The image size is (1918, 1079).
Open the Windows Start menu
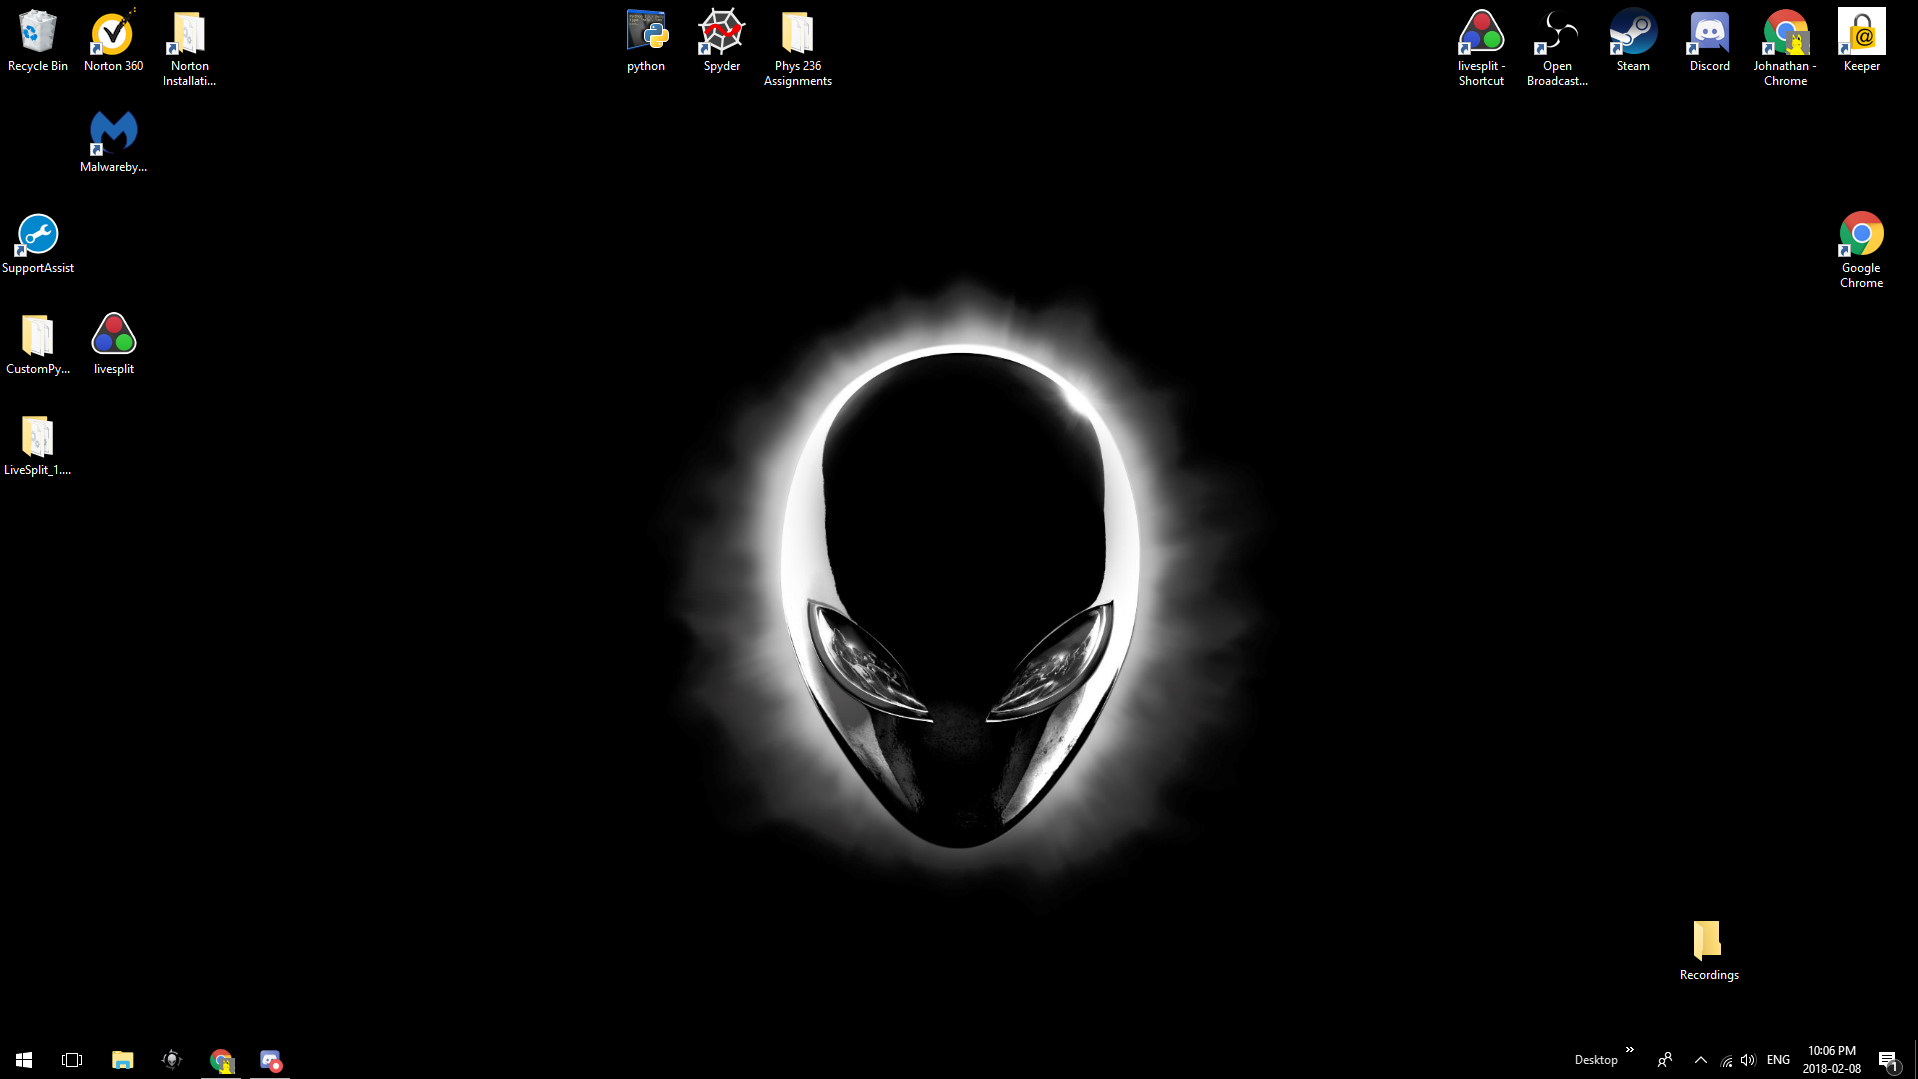coord(24,1060)
